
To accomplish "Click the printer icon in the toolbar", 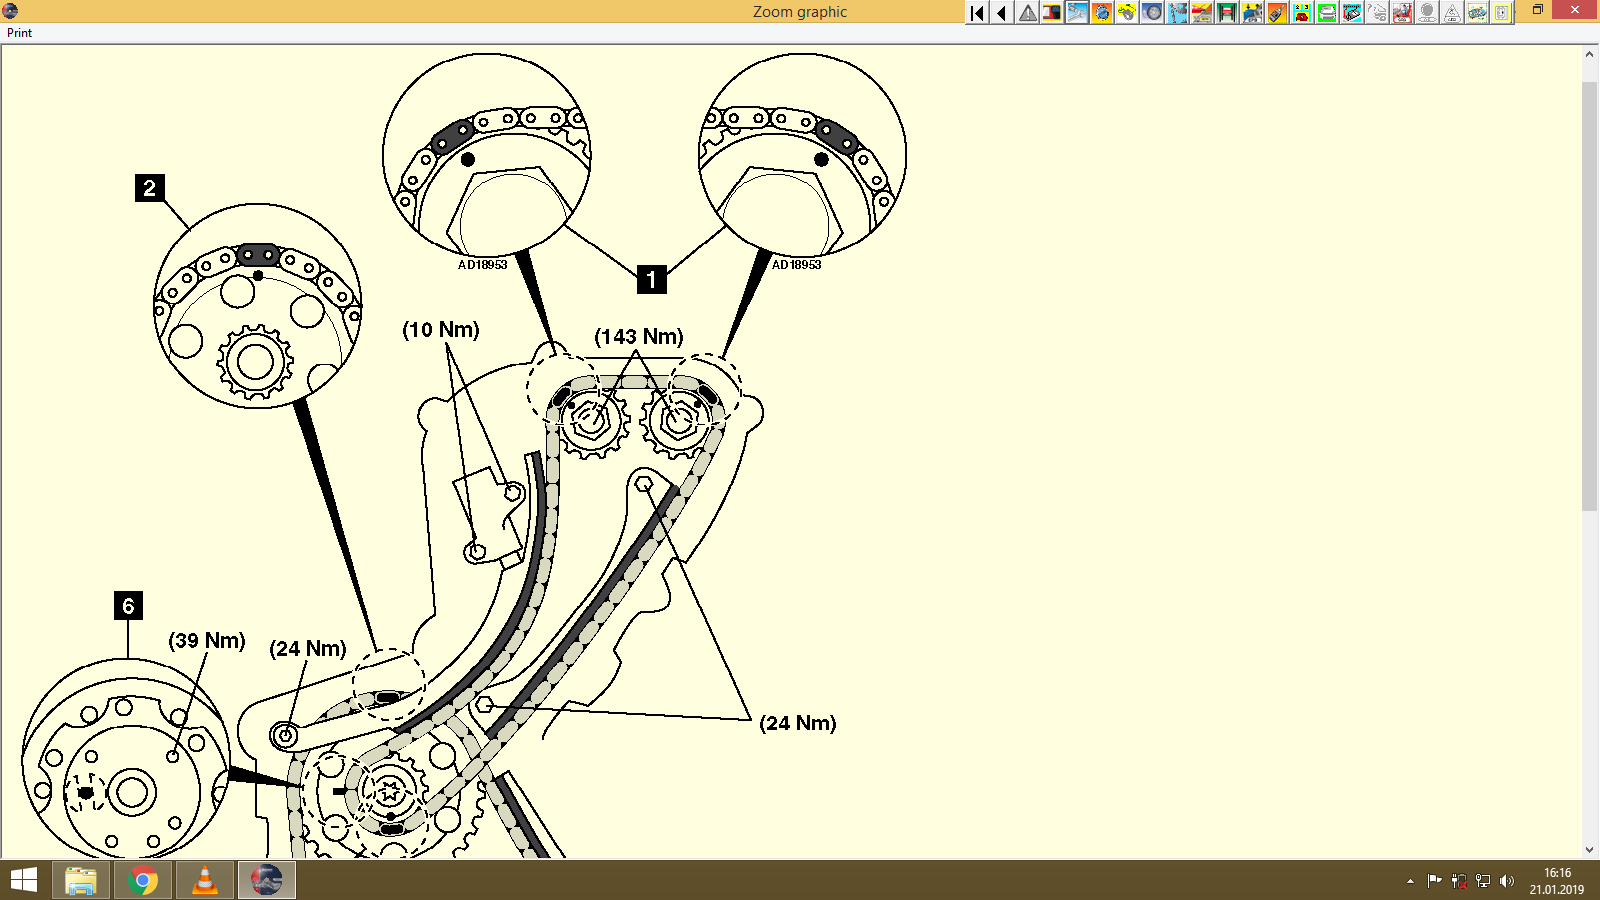I will [x=1326, y=13].
